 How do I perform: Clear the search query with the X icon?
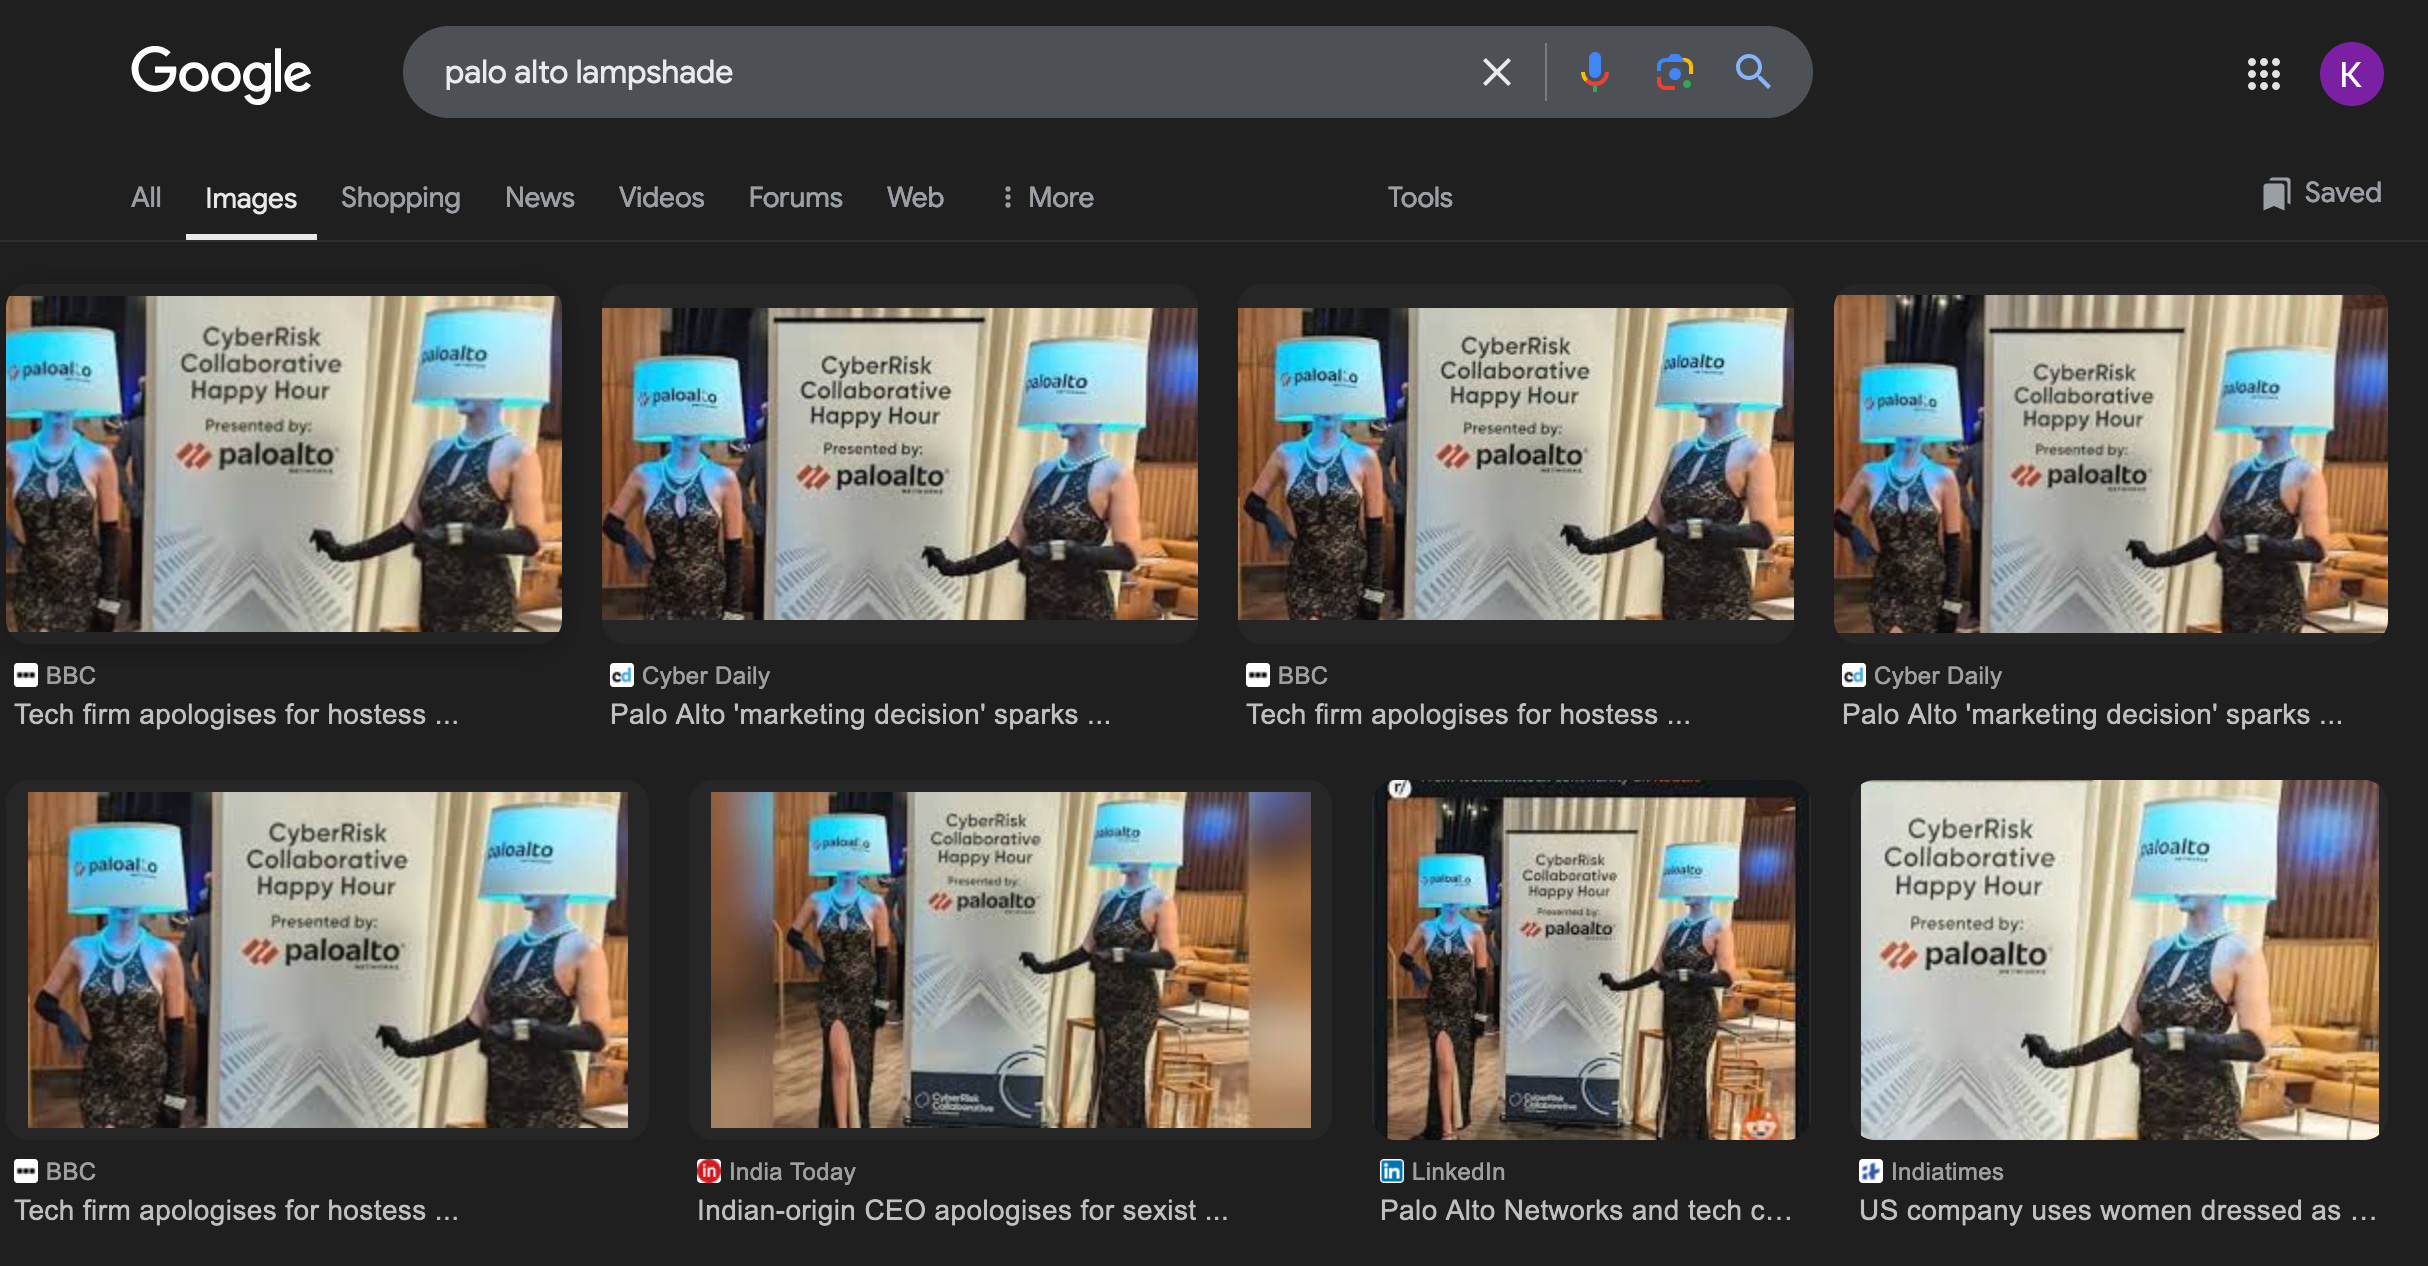pyautogui.click(x=1496, y=72)
